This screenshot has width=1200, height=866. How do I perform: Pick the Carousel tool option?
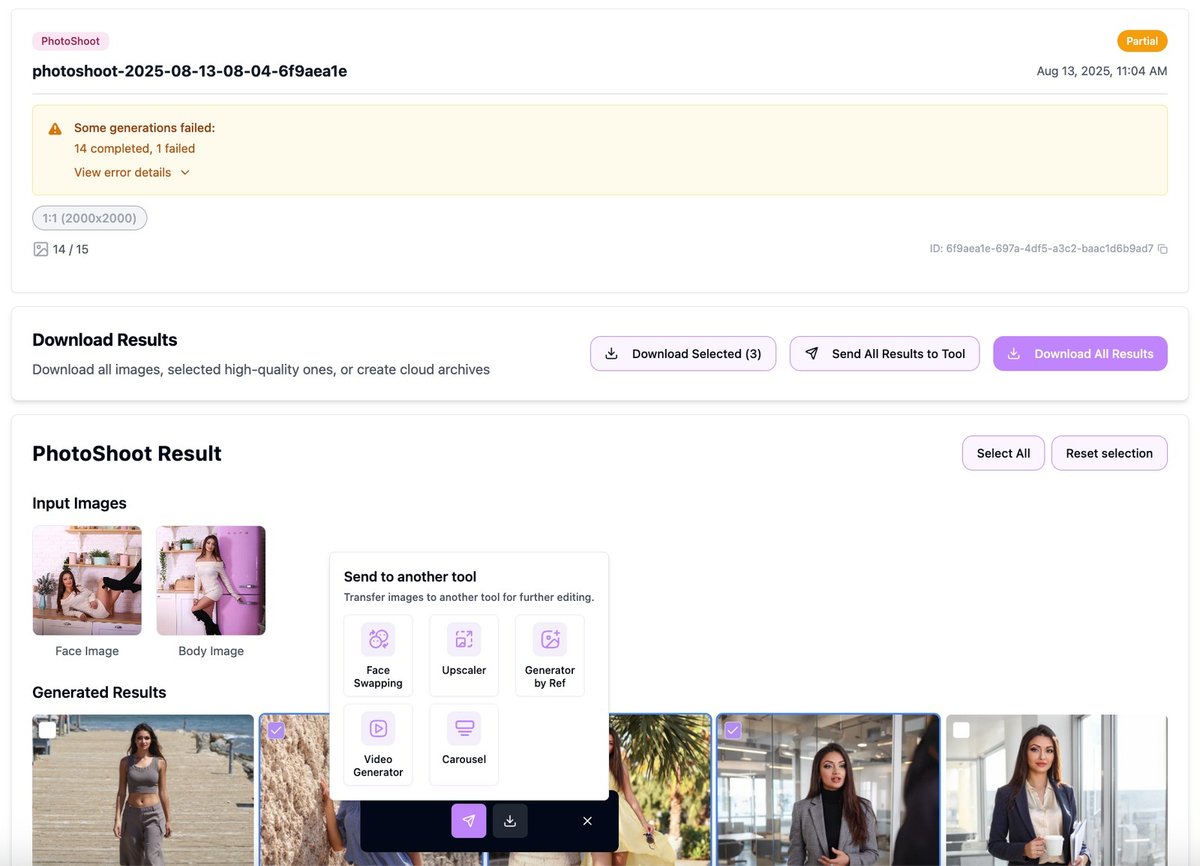click(x=464, y=745)
